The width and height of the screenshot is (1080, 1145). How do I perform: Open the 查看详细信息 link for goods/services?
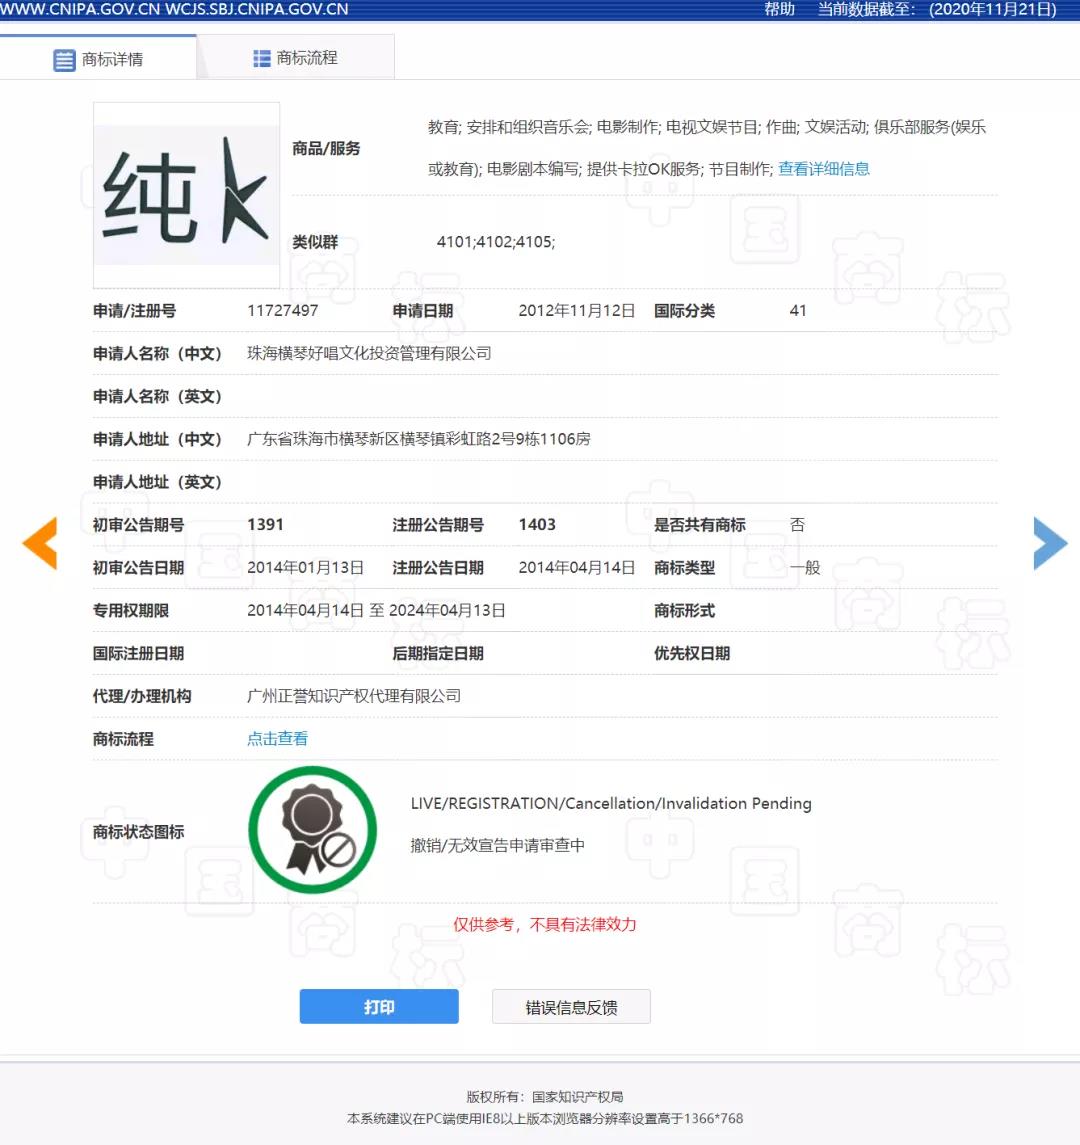click(823, 169)
